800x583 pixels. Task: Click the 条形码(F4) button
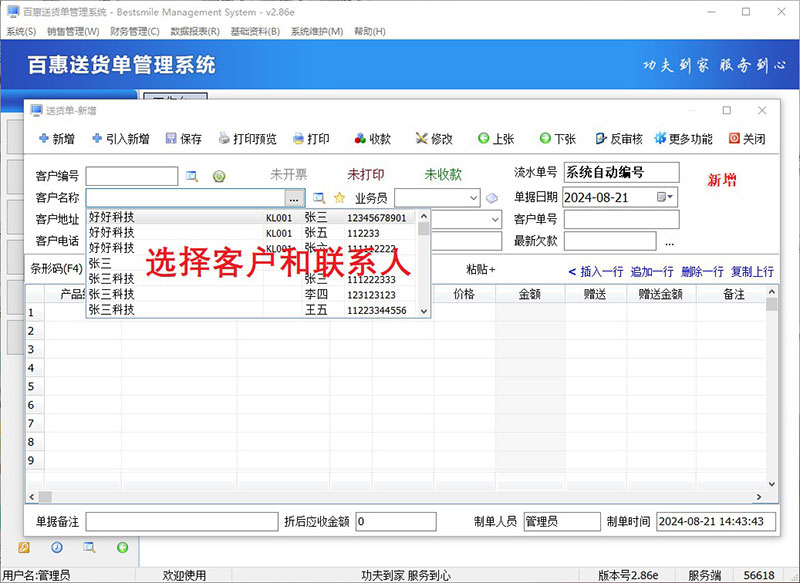click(x=56, y=268)
